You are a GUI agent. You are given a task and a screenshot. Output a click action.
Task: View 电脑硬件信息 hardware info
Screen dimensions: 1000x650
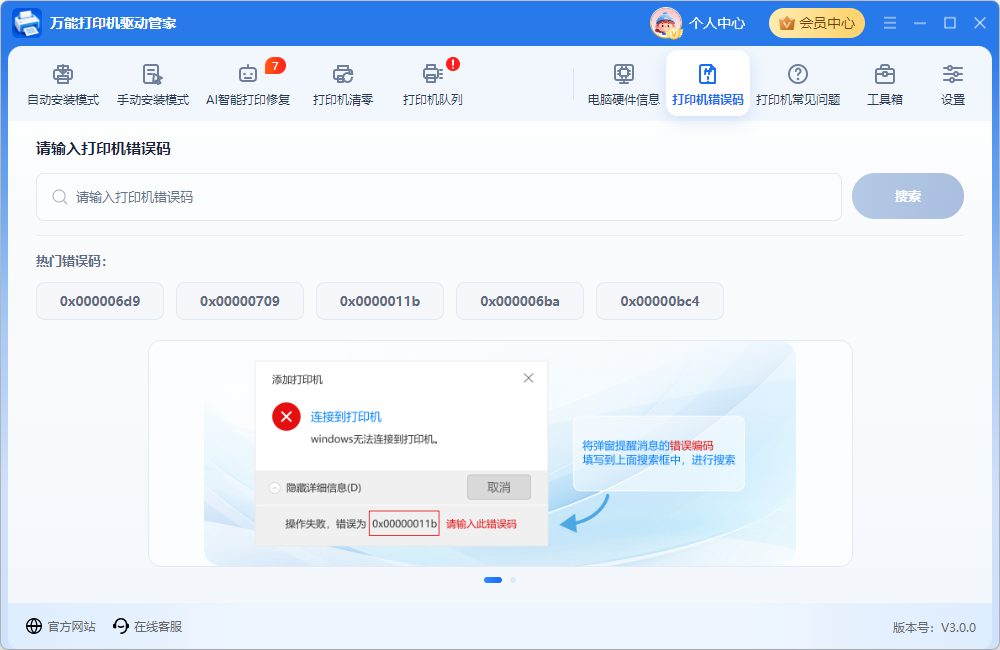[624, 84]
